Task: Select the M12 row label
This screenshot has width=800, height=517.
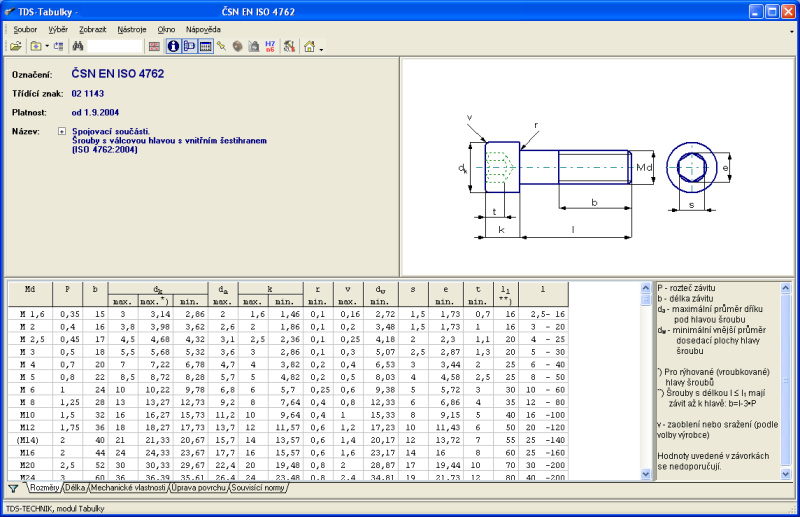Action: tap(27, 428)
